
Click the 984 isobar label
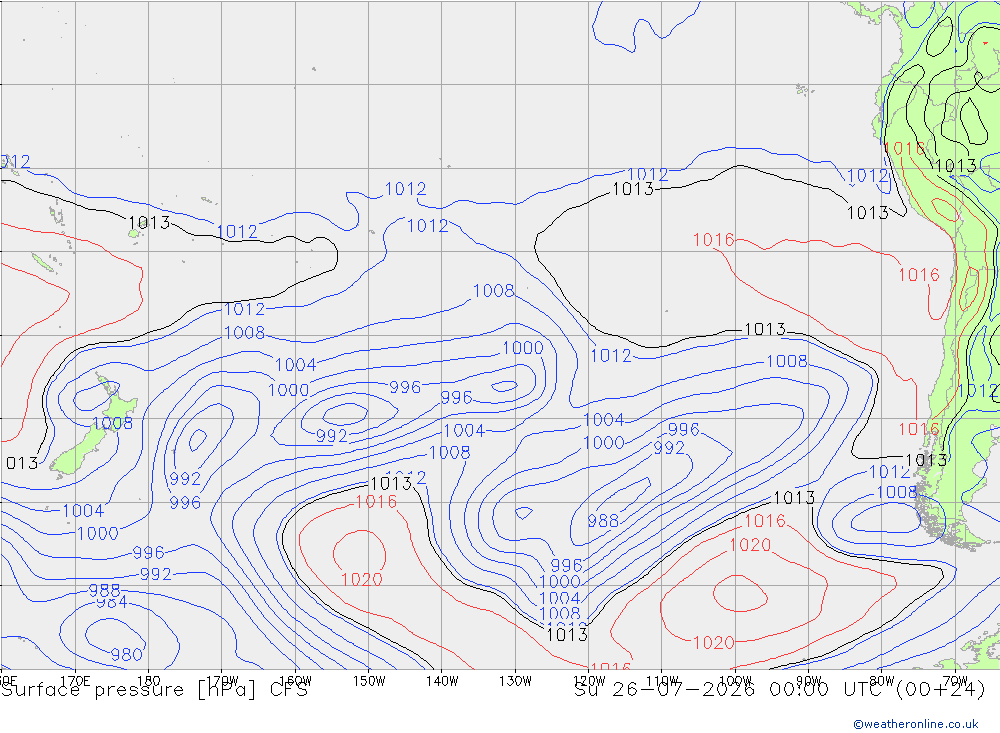tap(112, 603)
